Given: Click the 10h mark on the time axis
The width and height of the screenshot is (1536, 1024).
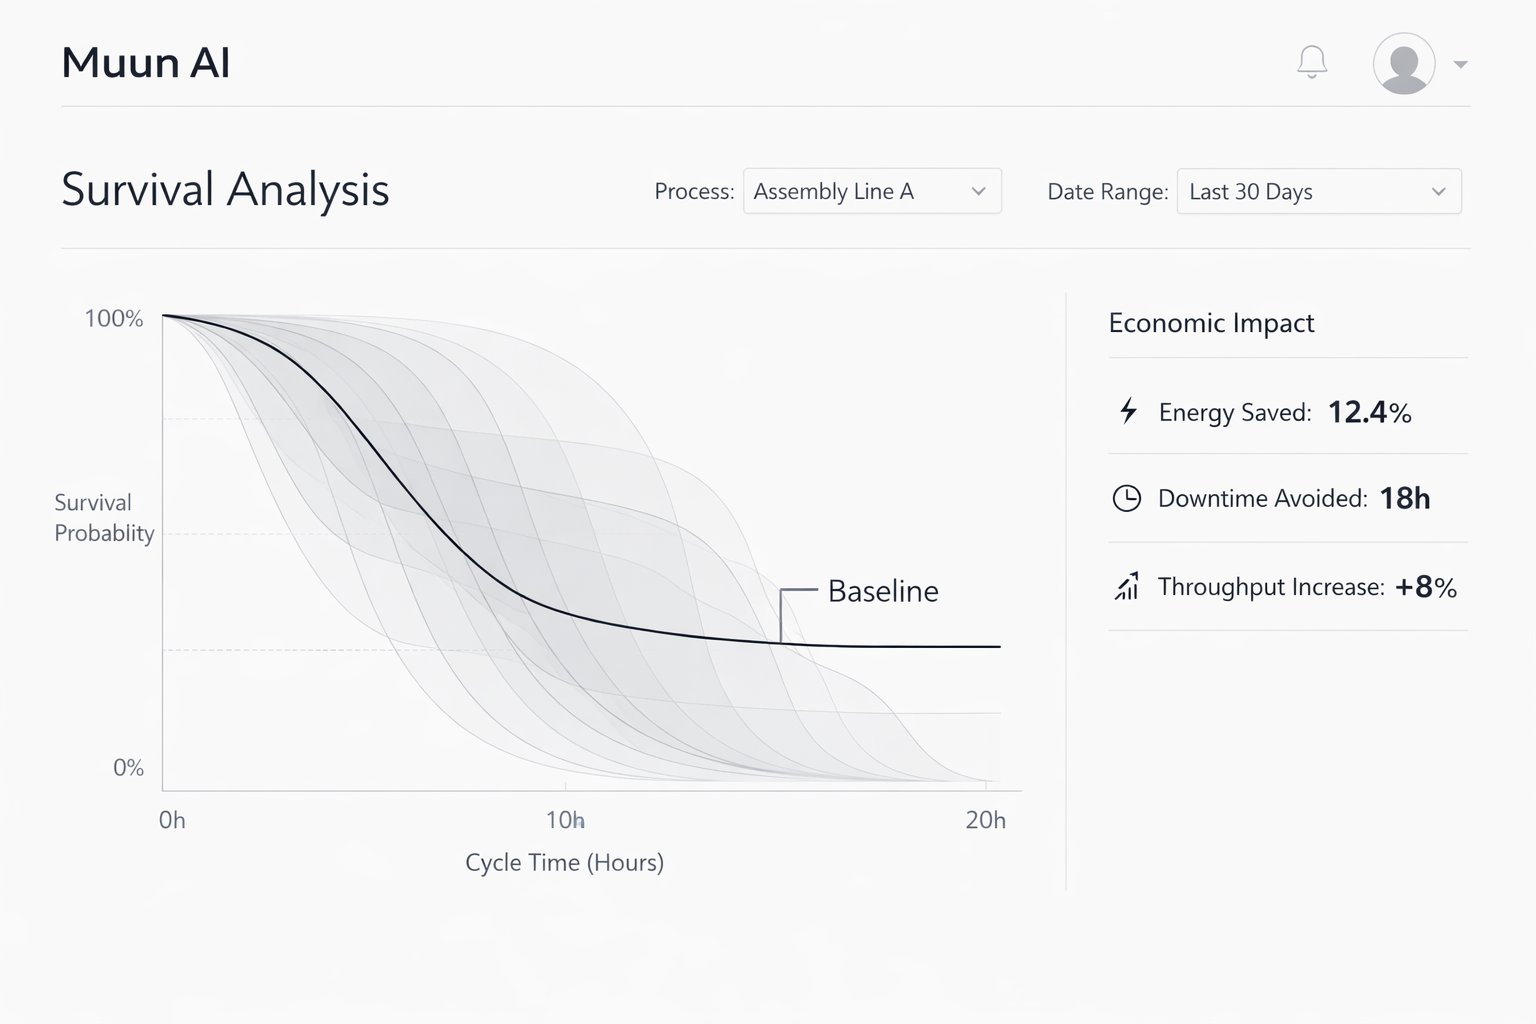Looking at the screenshot, I should 565,820.
